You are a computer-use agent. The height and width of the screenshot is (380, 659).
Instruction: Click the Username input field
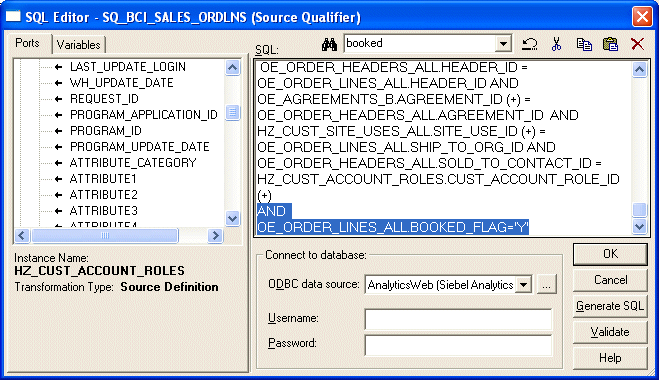pos(458,319)
